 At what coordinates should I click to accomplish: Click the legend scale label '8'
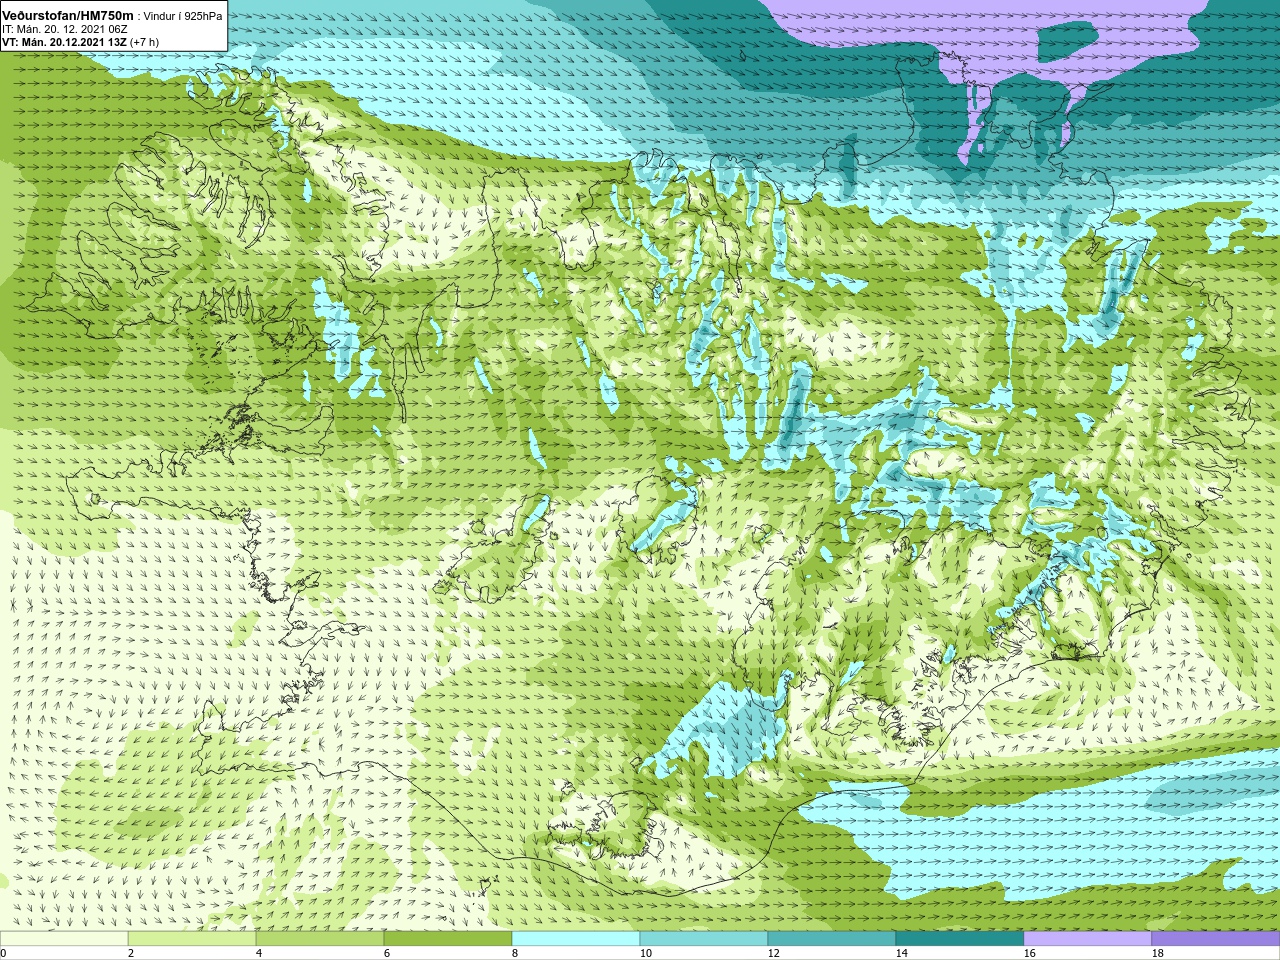515,953
